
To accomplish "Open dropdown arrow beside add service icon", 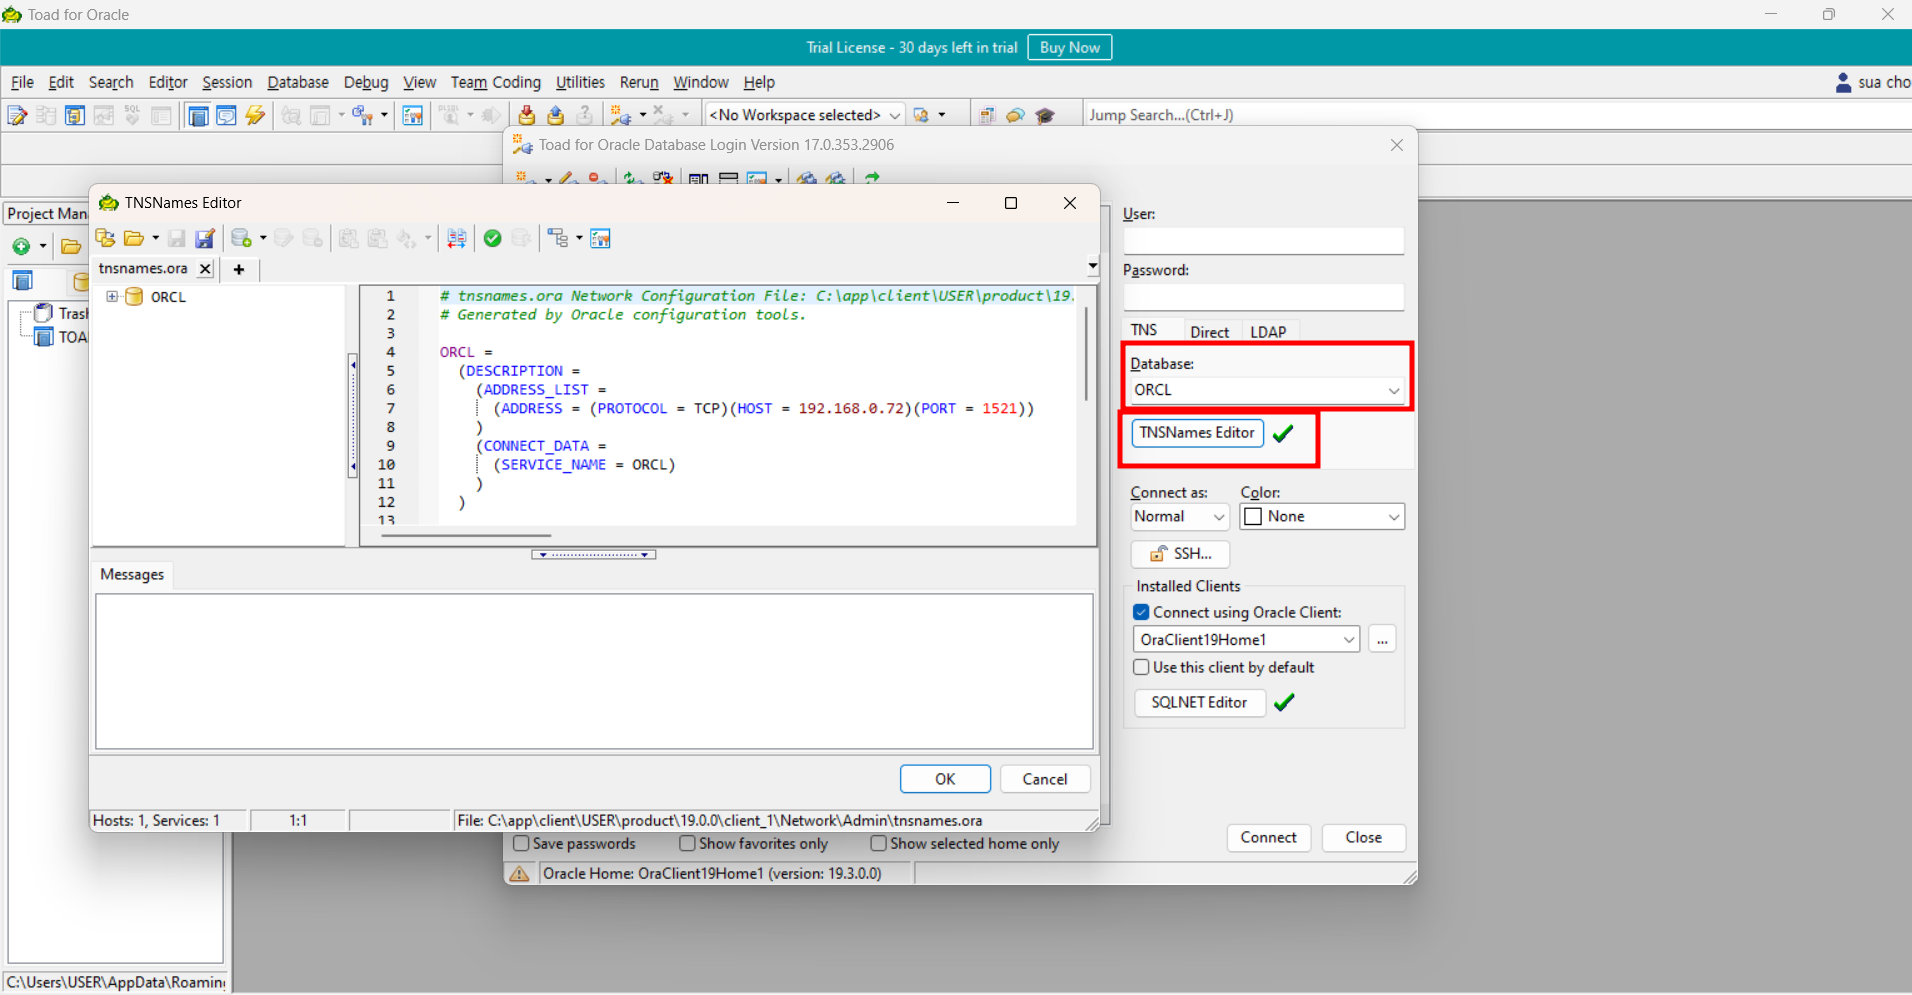I will tap(263, 238).
